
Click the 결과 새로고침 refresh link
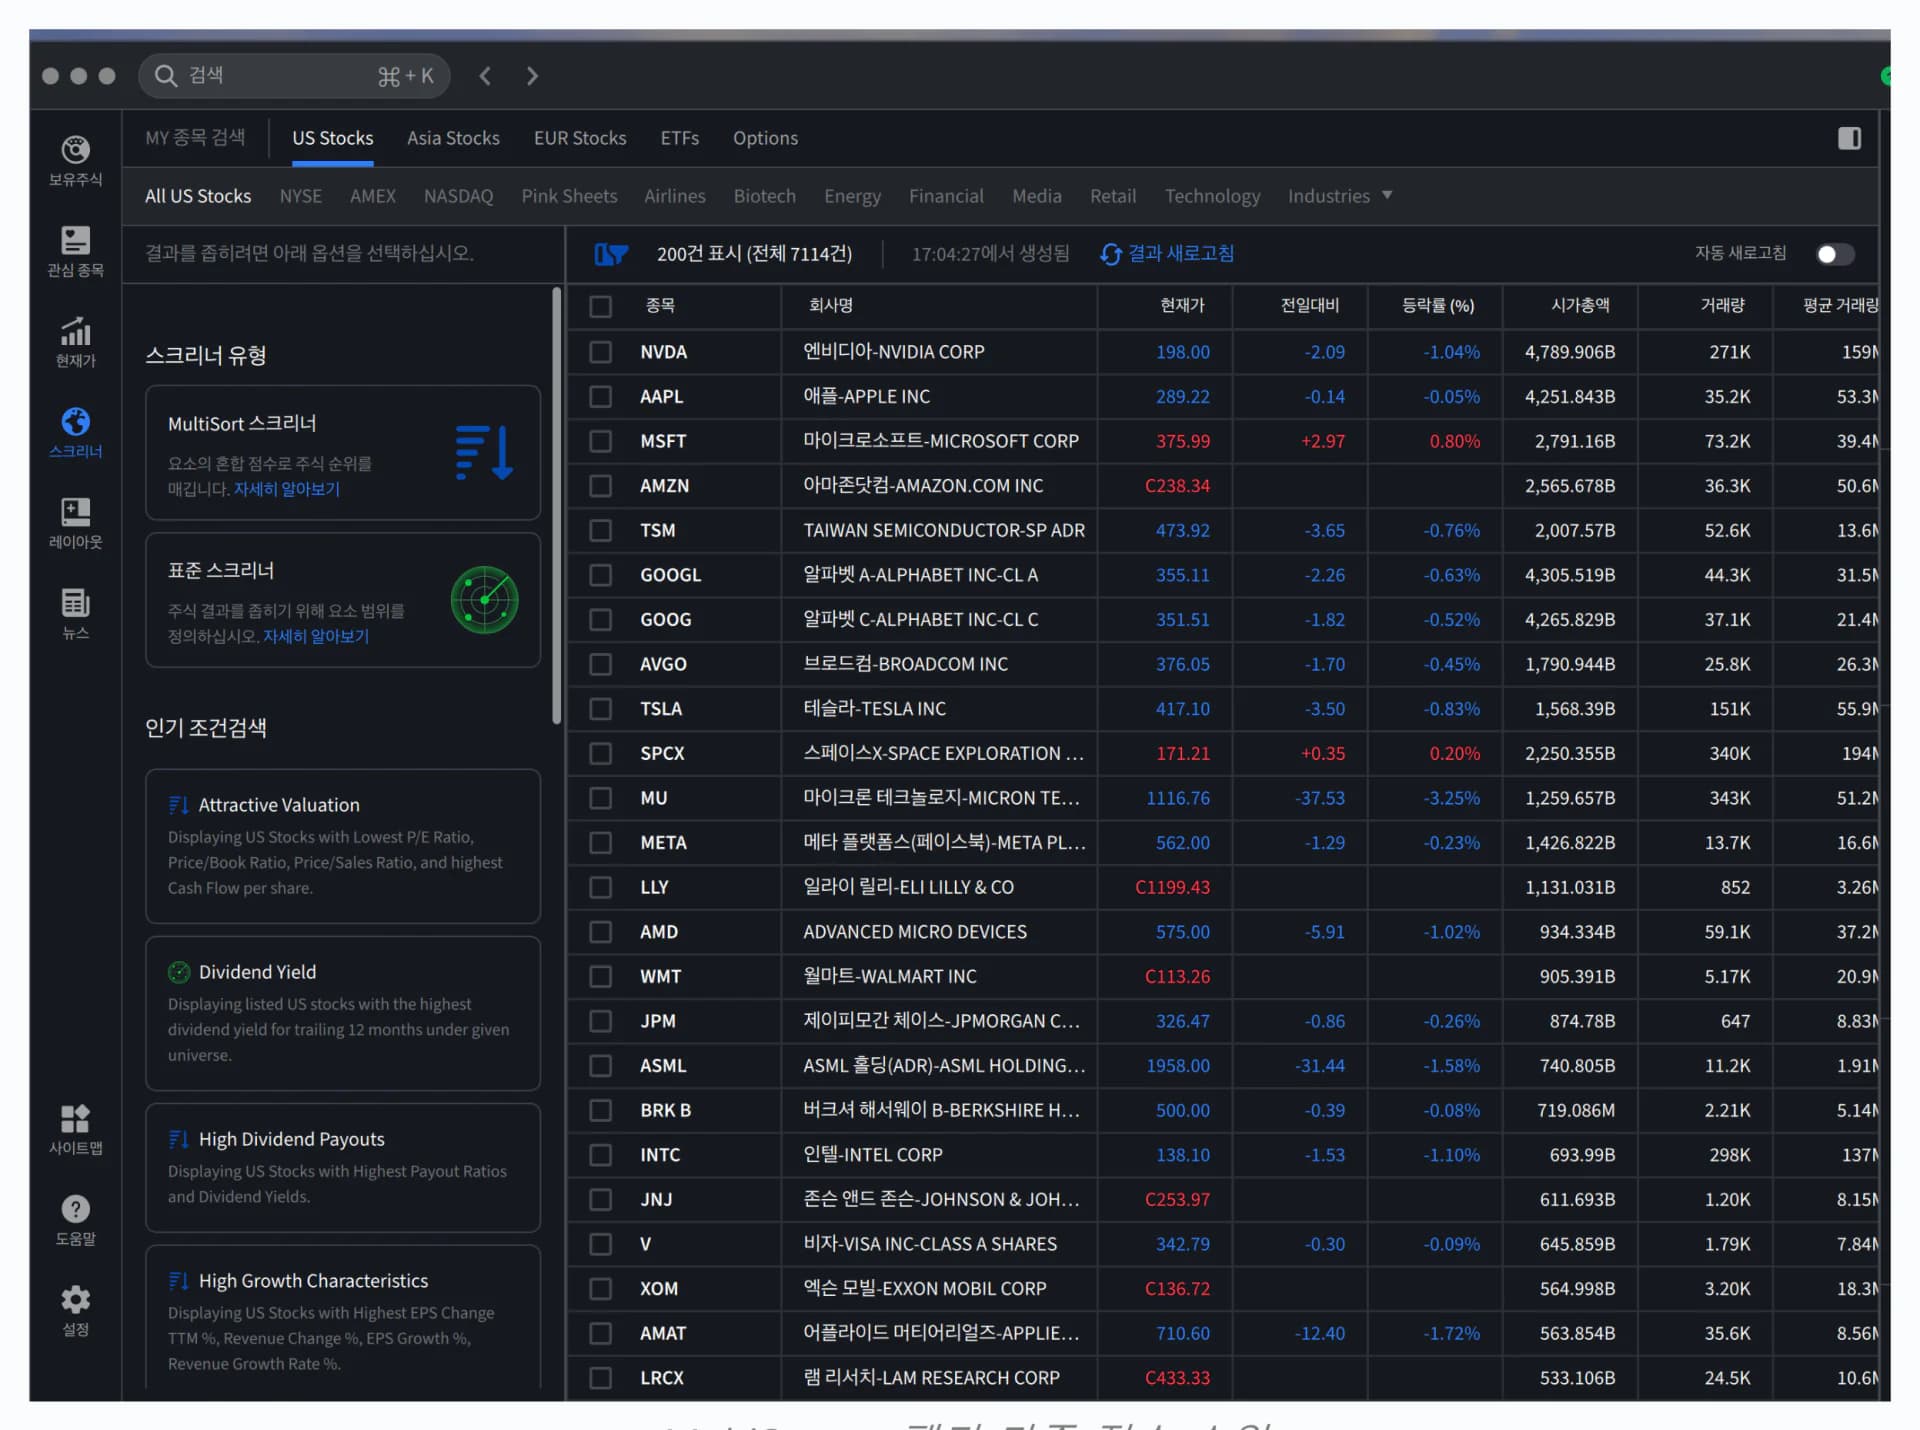(1181, 254)
